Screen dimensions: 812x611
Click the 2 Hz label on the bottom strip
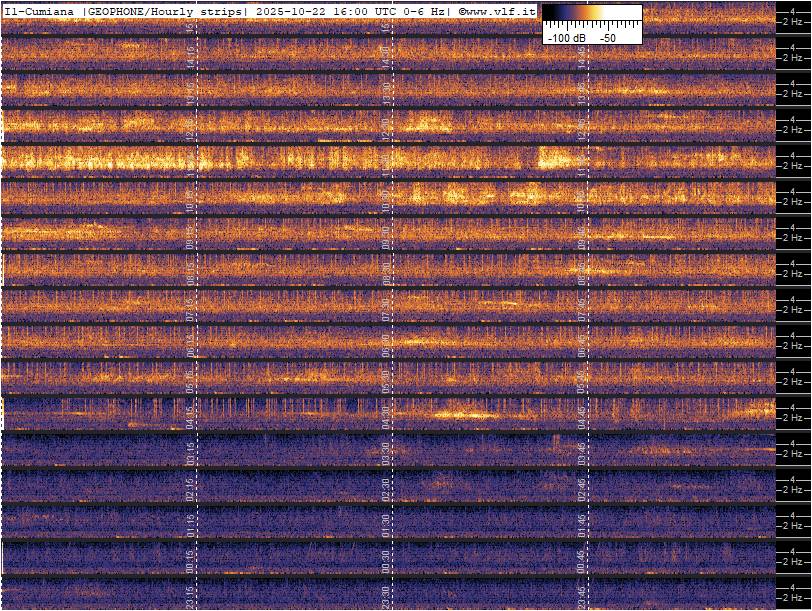pos(792,598)
